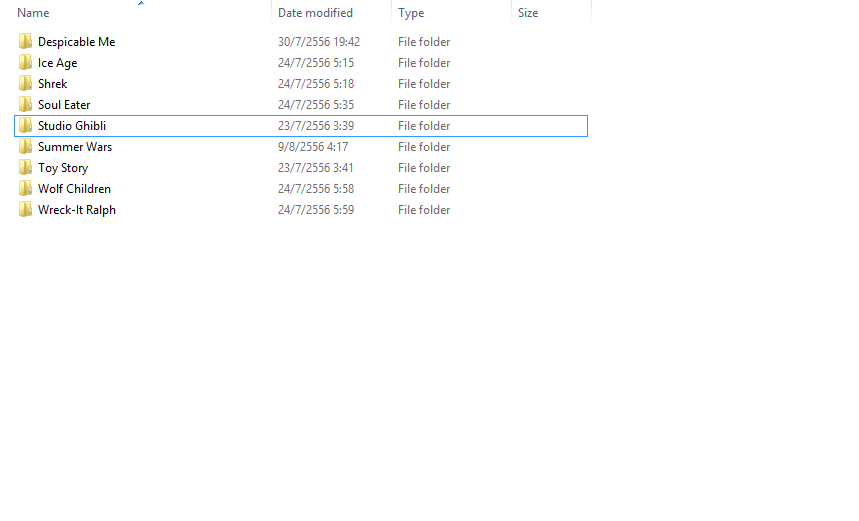Sort by the Size column header
Viewport: 859px width, 521px height.
[528, 13]
